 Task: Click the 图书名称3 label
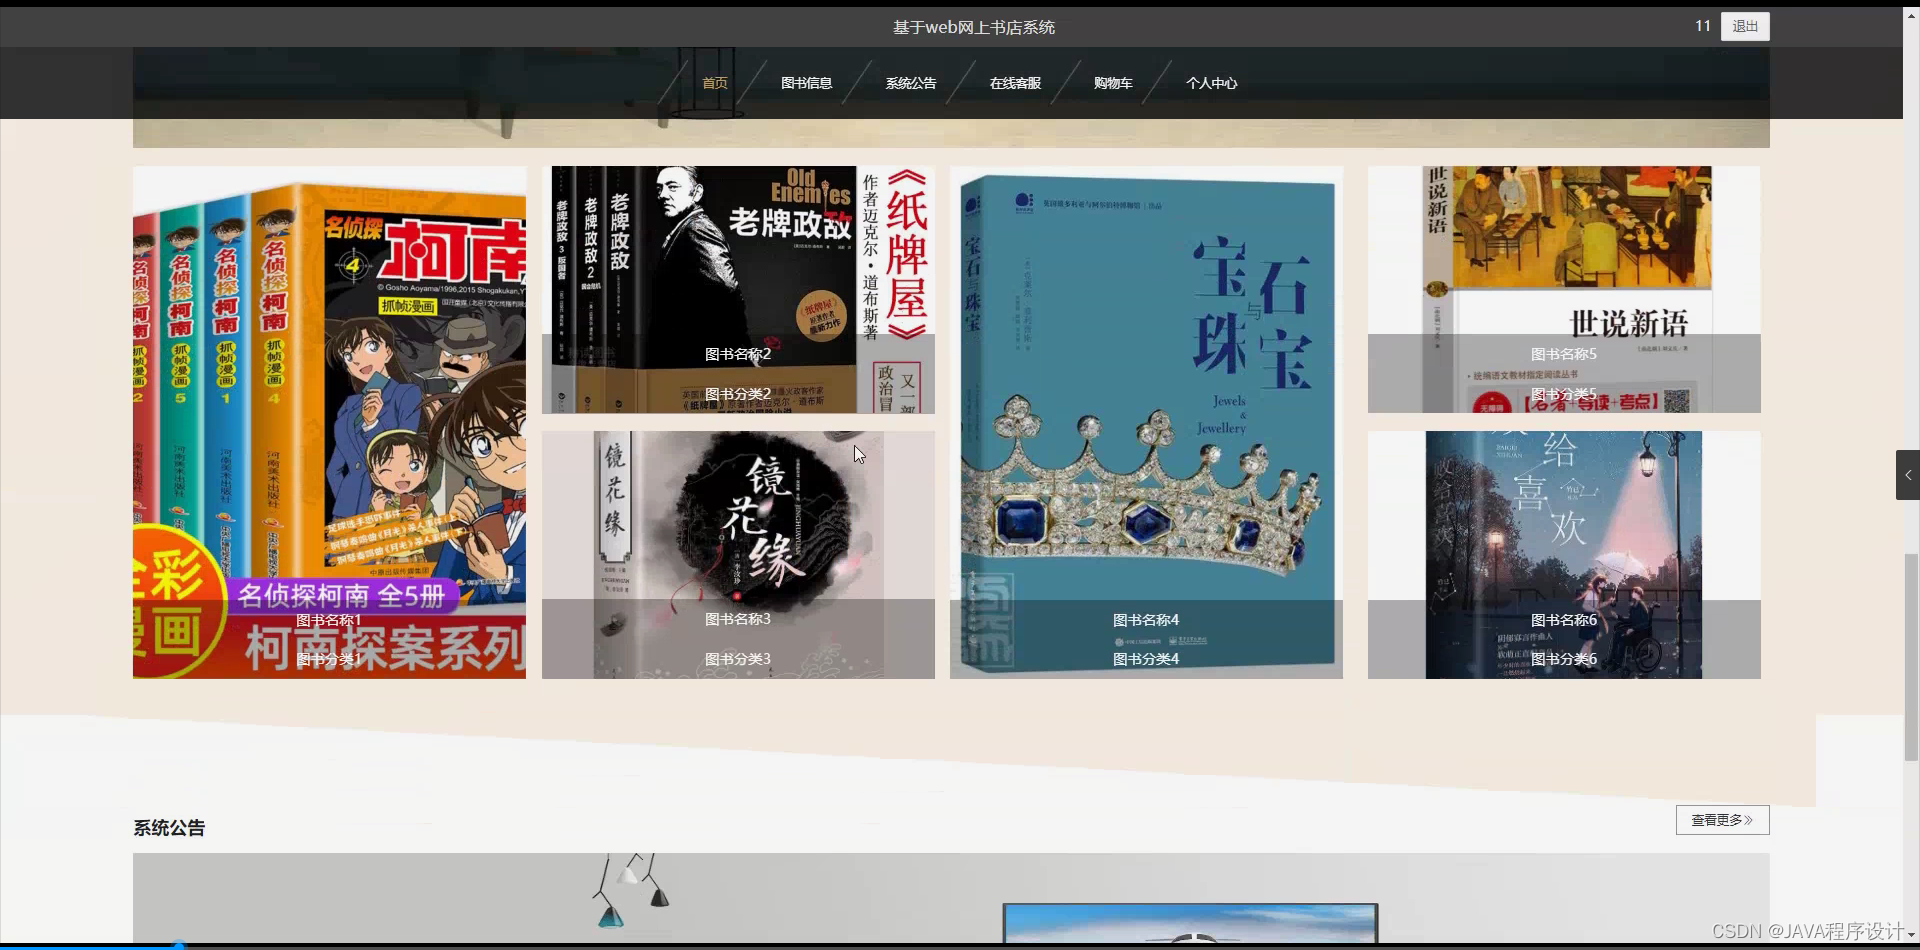(738, 619)
